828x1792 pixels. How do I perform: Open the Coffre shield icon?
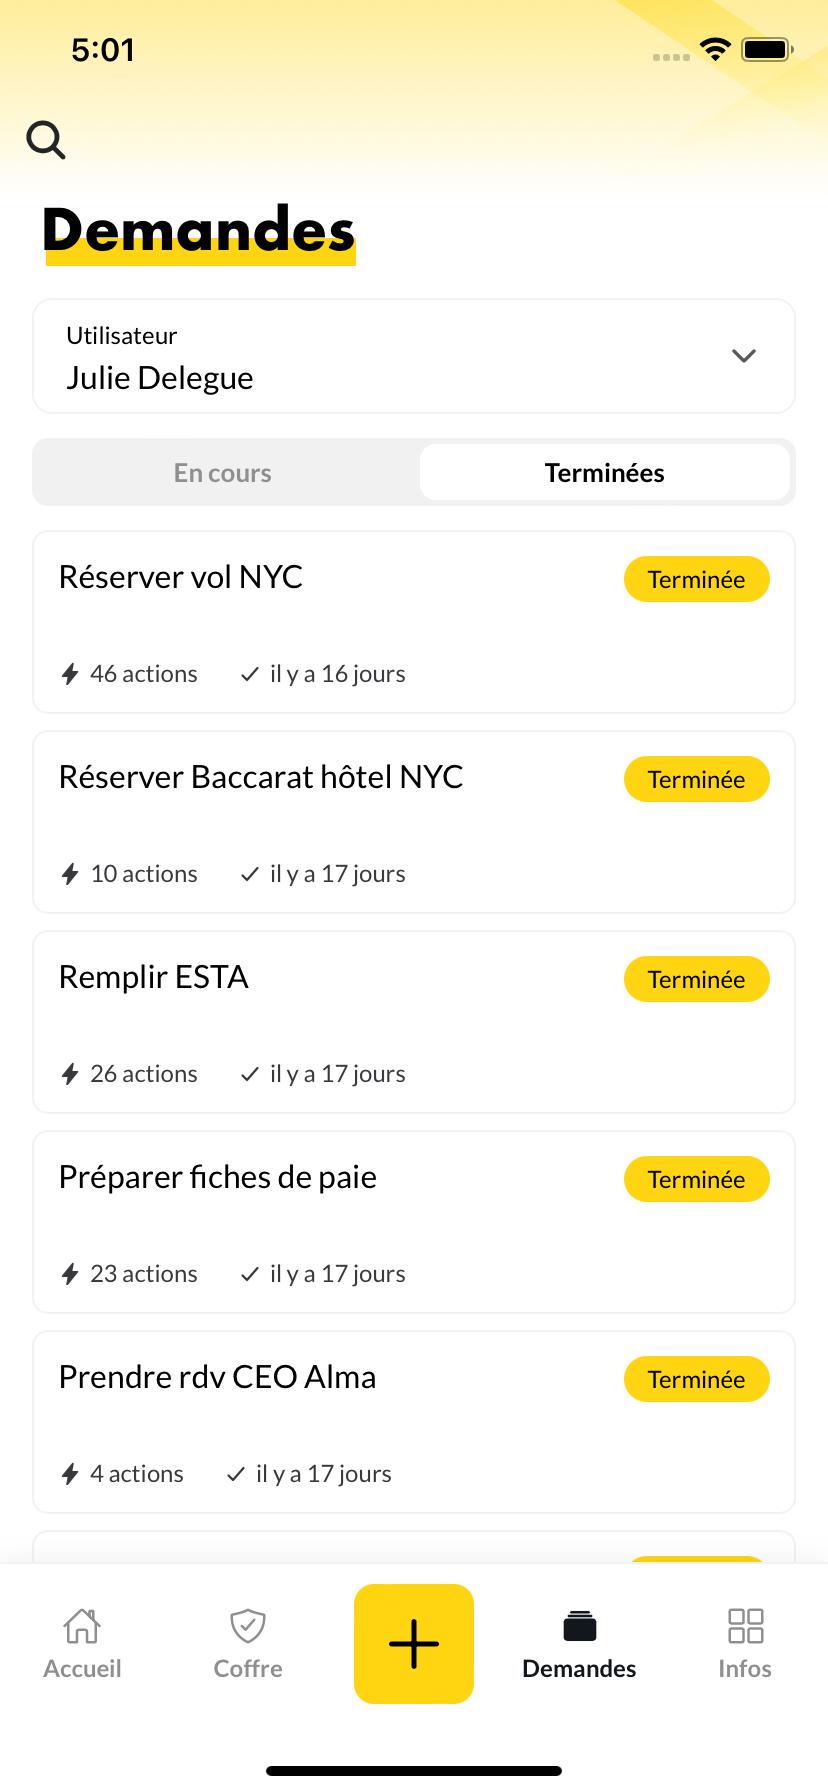coord(248,1626)
